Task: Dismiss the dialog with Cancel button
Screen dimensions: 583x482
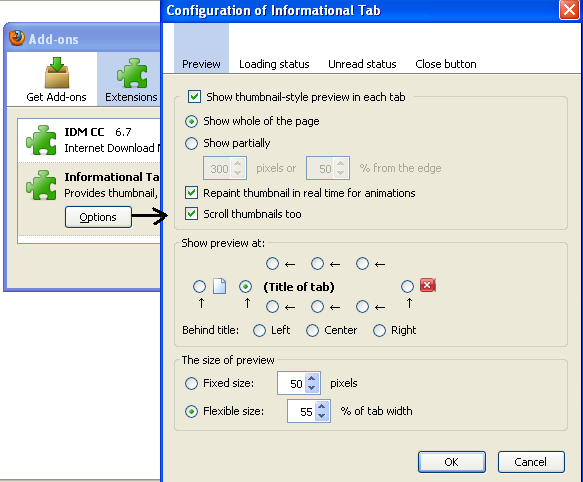Action: point(531,462)
